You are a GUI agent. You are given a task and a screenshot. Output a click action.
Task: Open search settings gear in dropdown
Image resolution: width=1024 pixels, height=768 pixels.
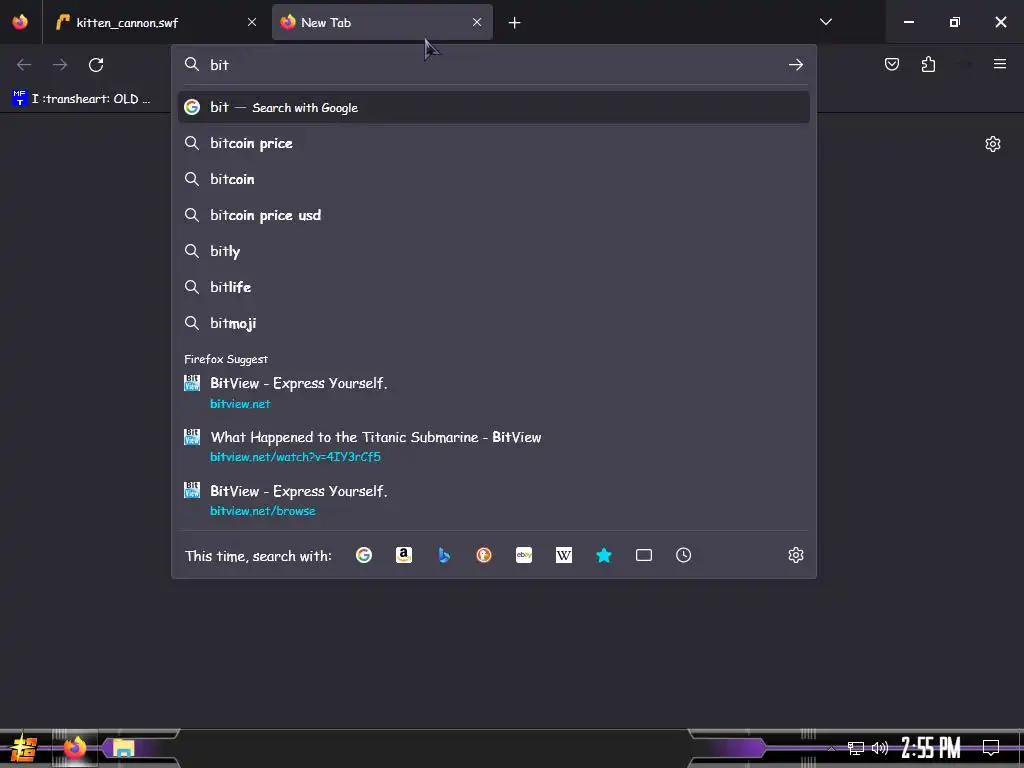pos(795,555)
